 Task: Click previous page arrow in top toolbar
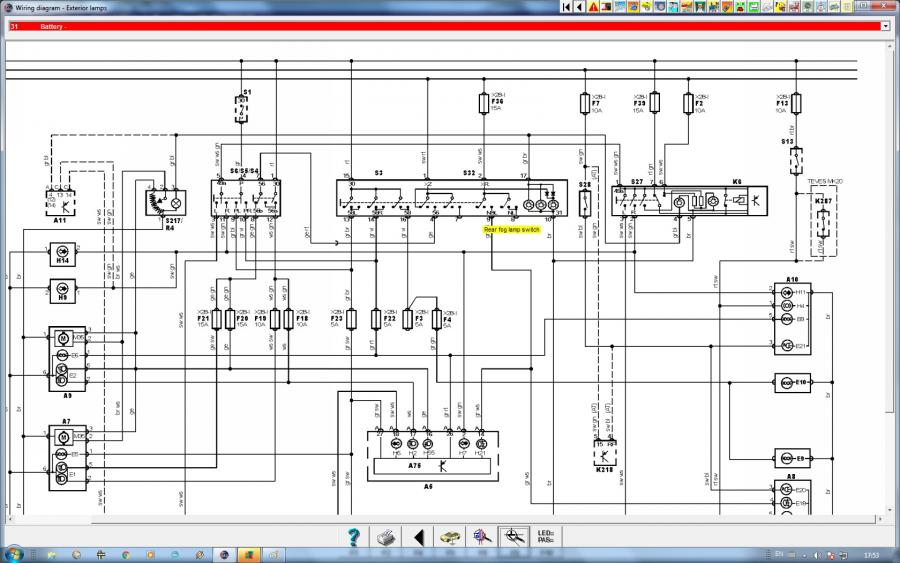(x=579, y=6)
